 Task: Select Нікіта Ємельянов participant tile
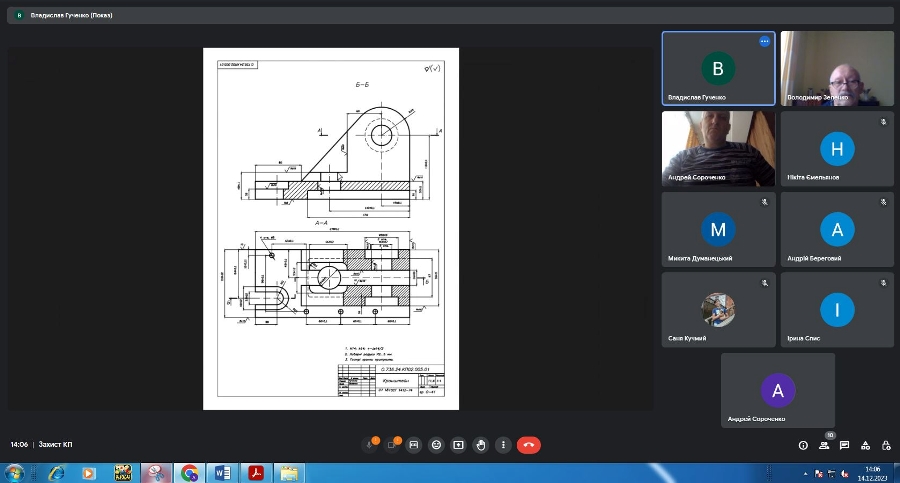click(x=837, y=148)
